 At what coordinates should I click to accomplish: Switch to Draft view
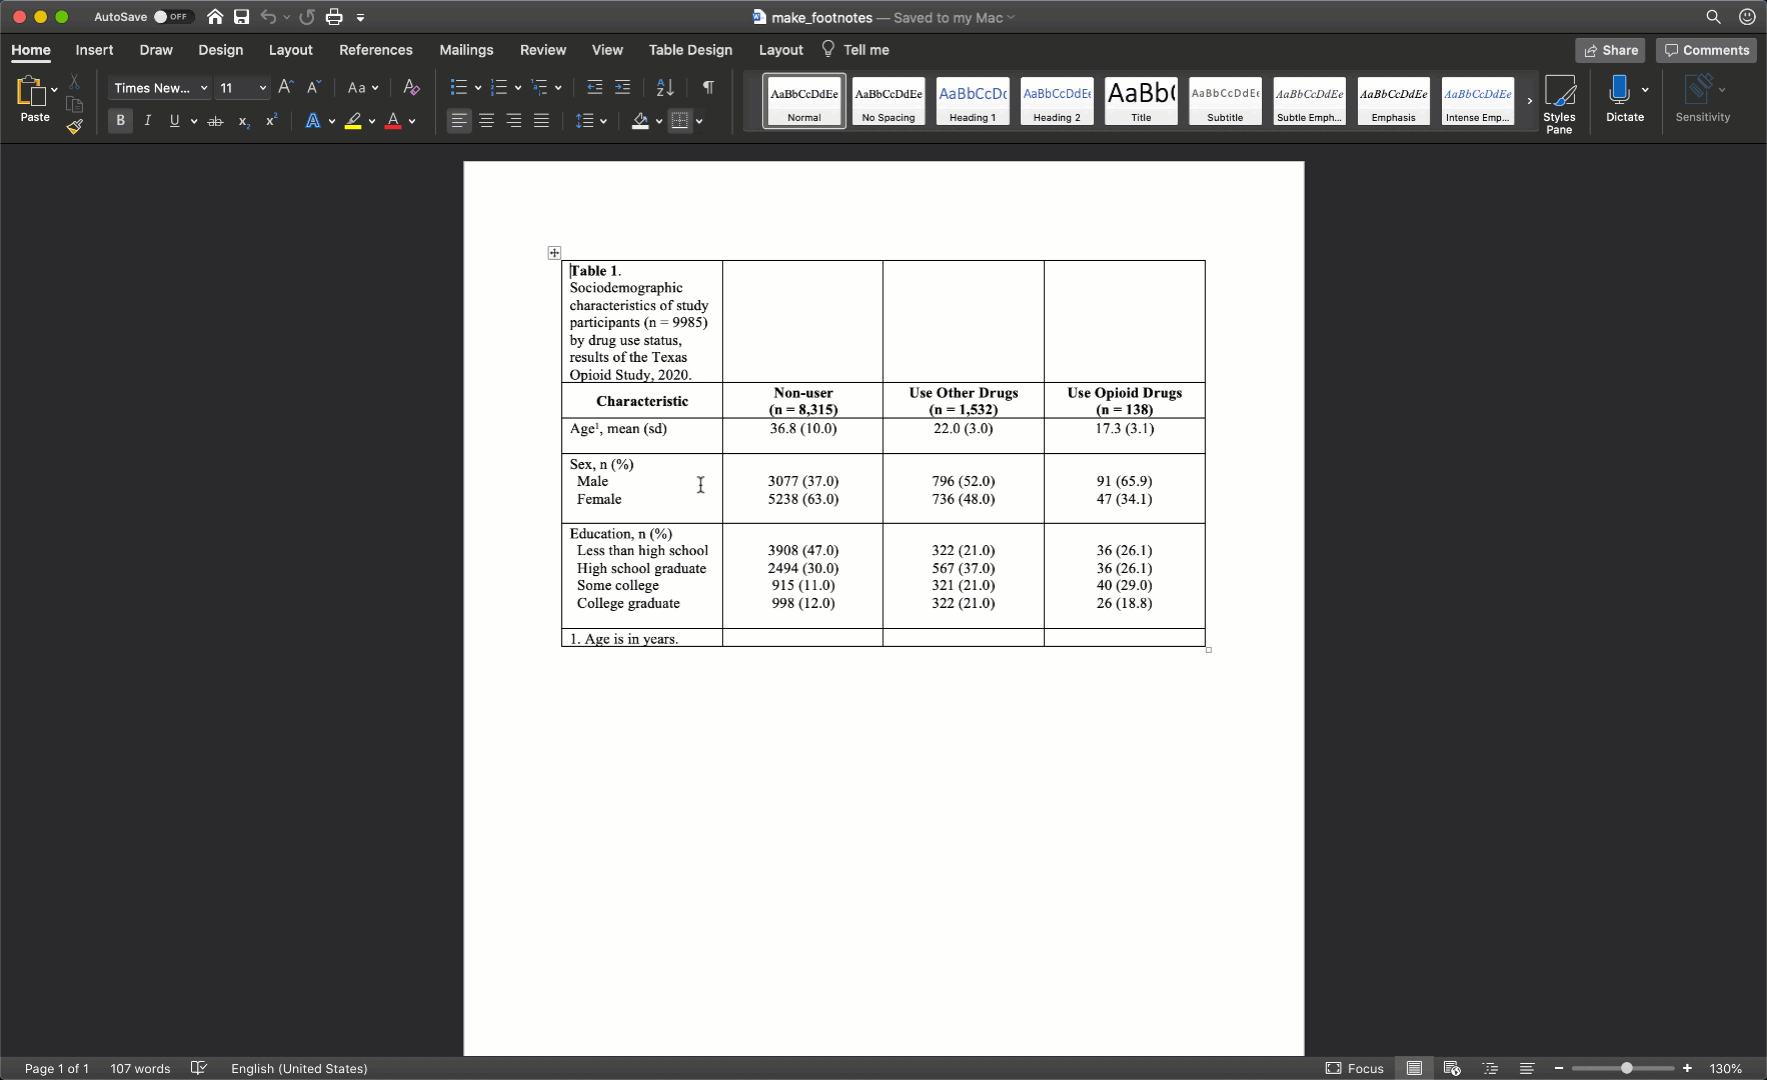pyautogui.click(x=1527, y=1068)
